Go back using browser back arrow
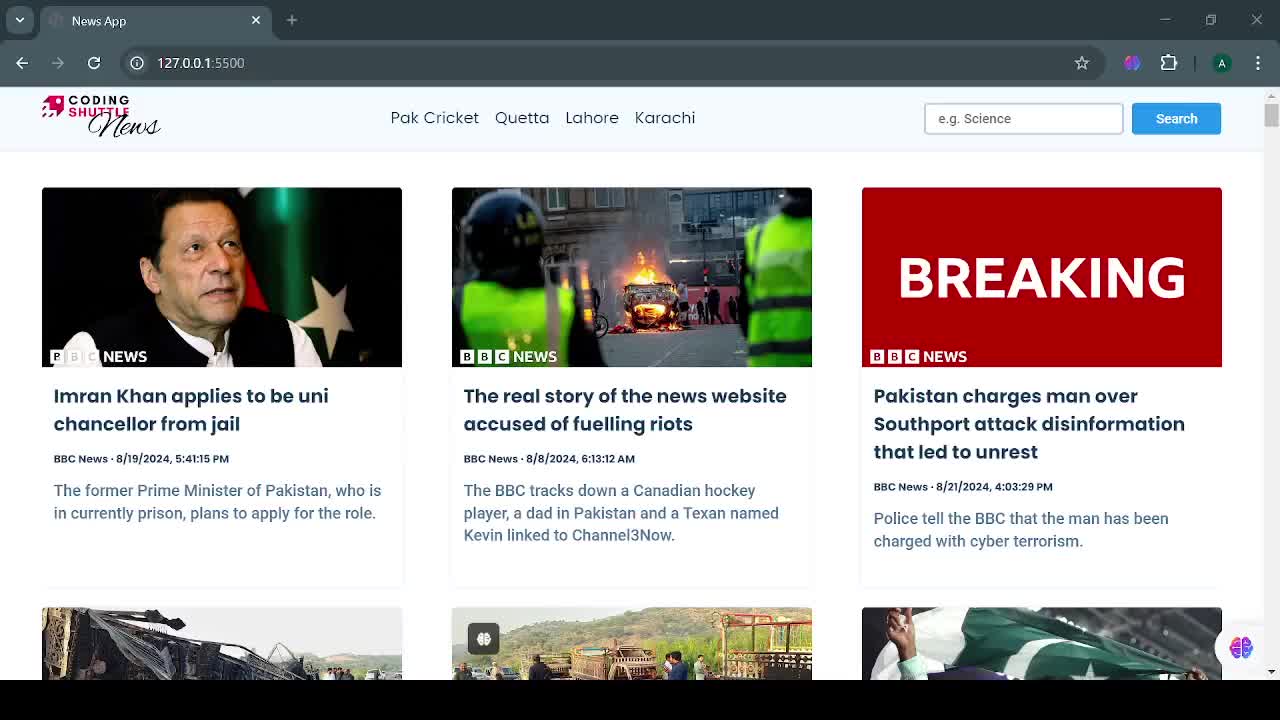Screen dimensions: 1280x720 [x=22, y=63]
